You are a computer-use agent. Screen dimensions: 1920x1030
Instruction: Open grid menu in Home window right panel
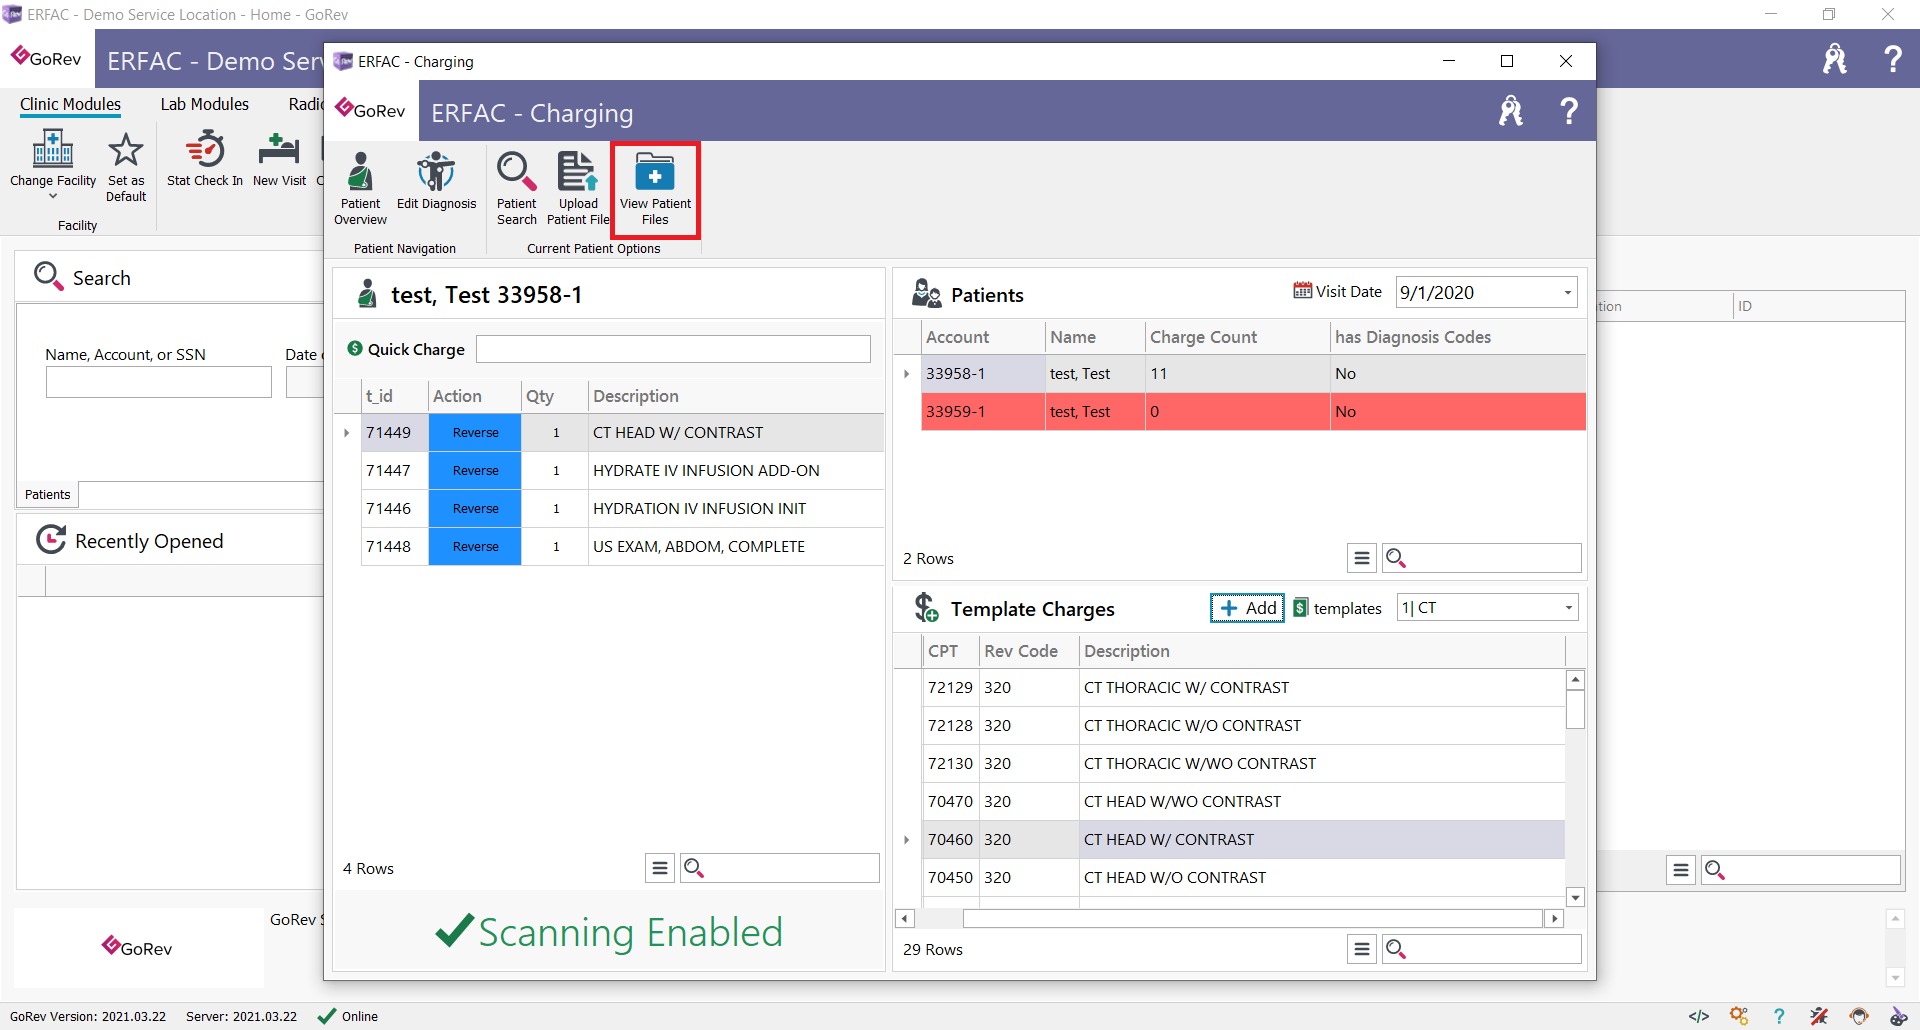(1681, 870)
